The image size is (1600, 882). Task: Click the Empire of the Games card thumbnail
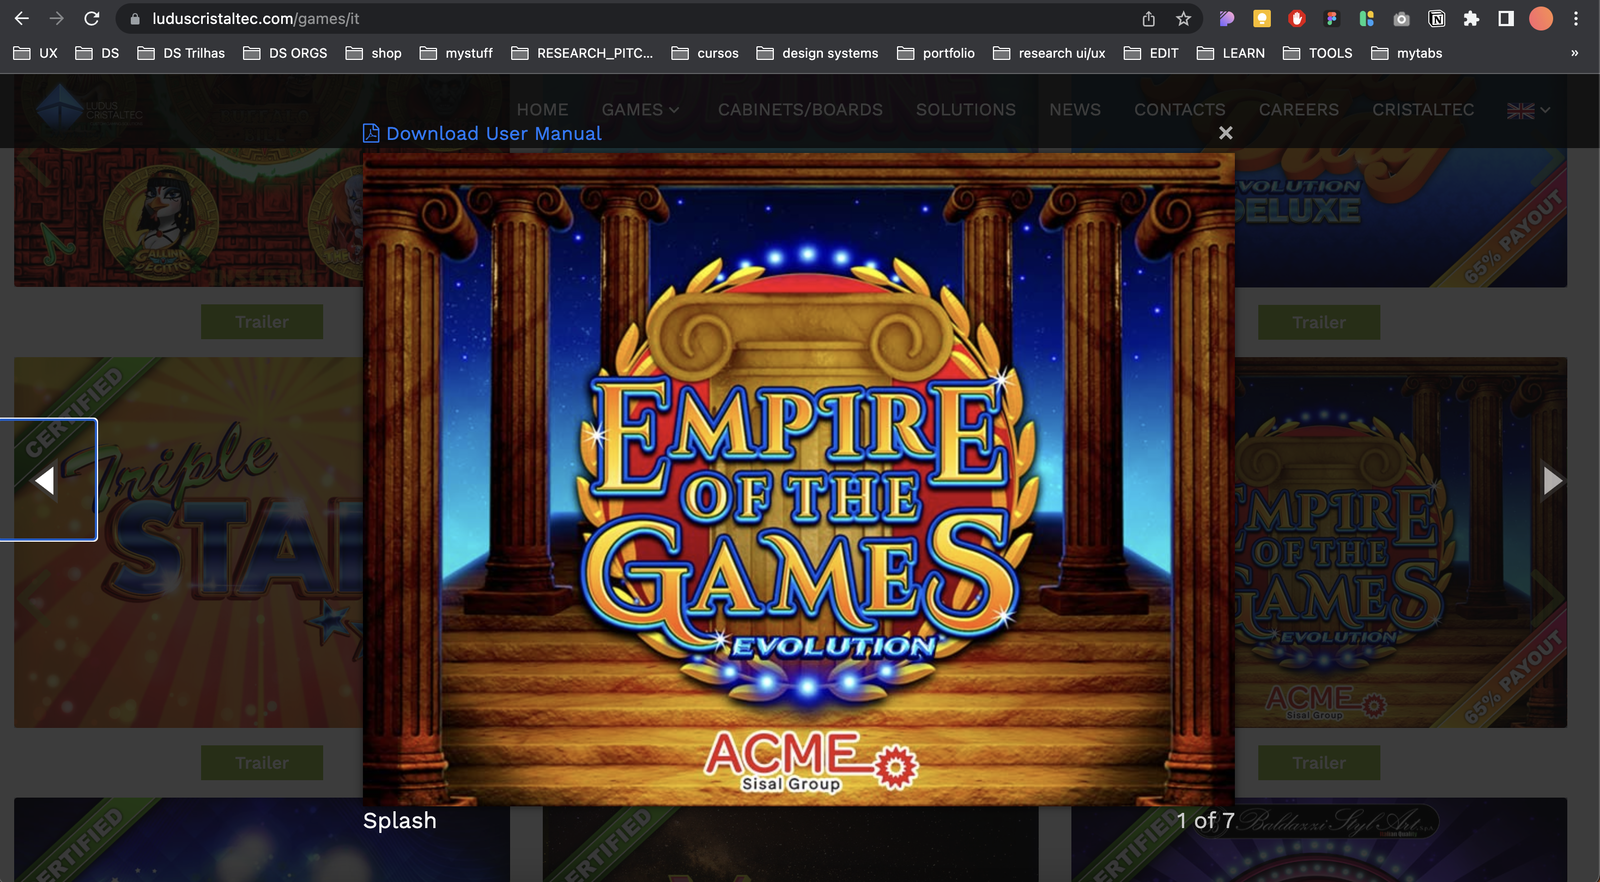point(1401,543)
